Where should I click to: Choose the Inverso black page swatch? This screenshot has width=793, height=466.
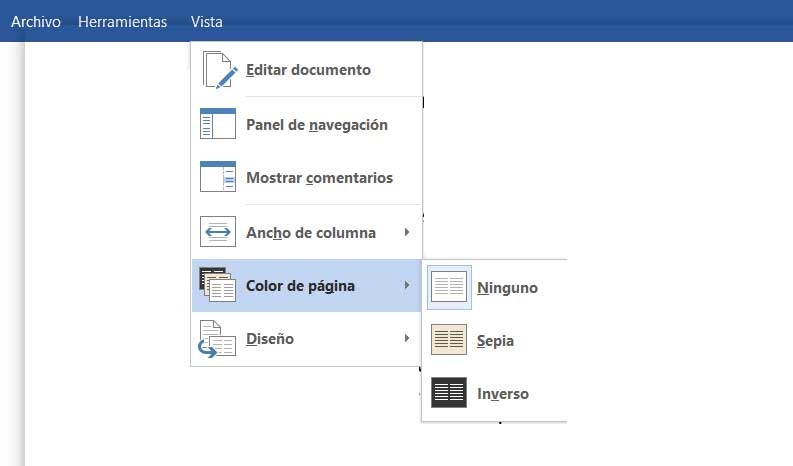[449, 393]
